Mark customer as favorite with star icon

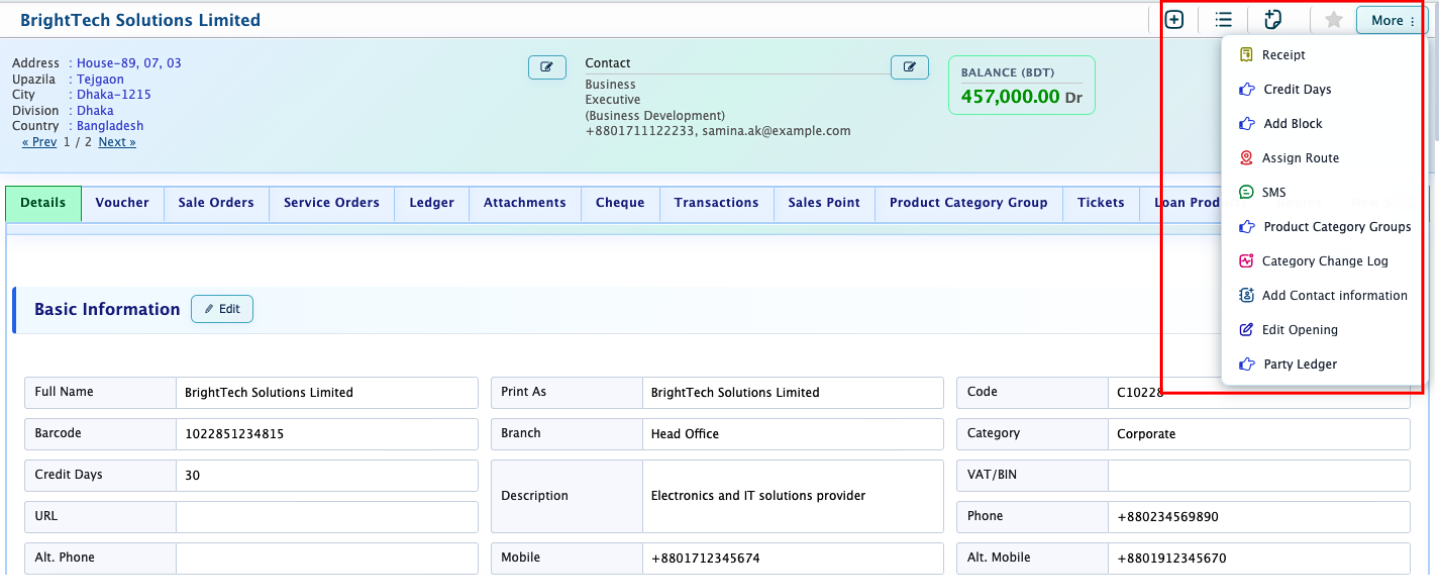[x=1333, y=20]
